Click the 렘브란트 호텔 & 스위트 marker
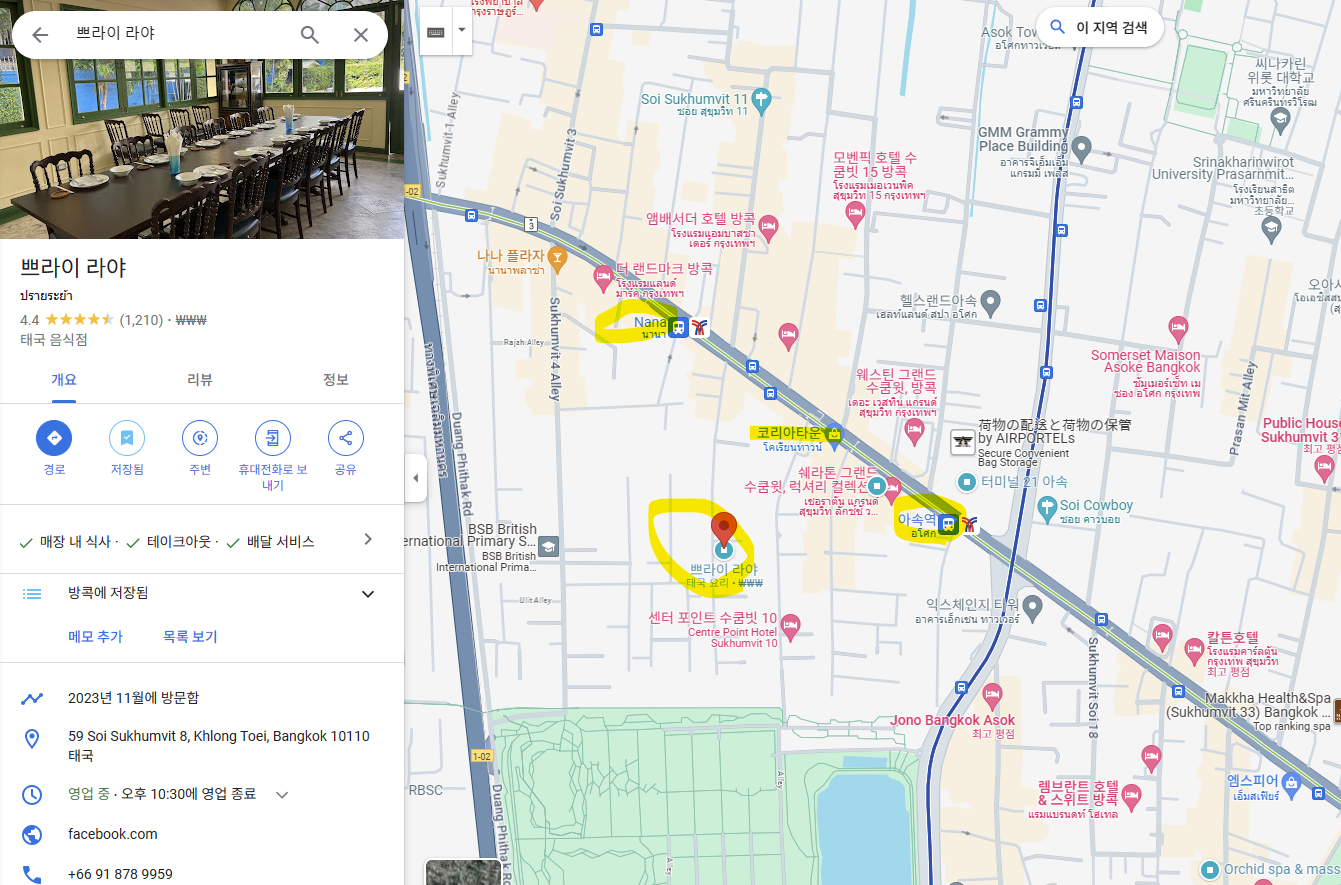1341x885 pixels. click(x=1131, y=796)
